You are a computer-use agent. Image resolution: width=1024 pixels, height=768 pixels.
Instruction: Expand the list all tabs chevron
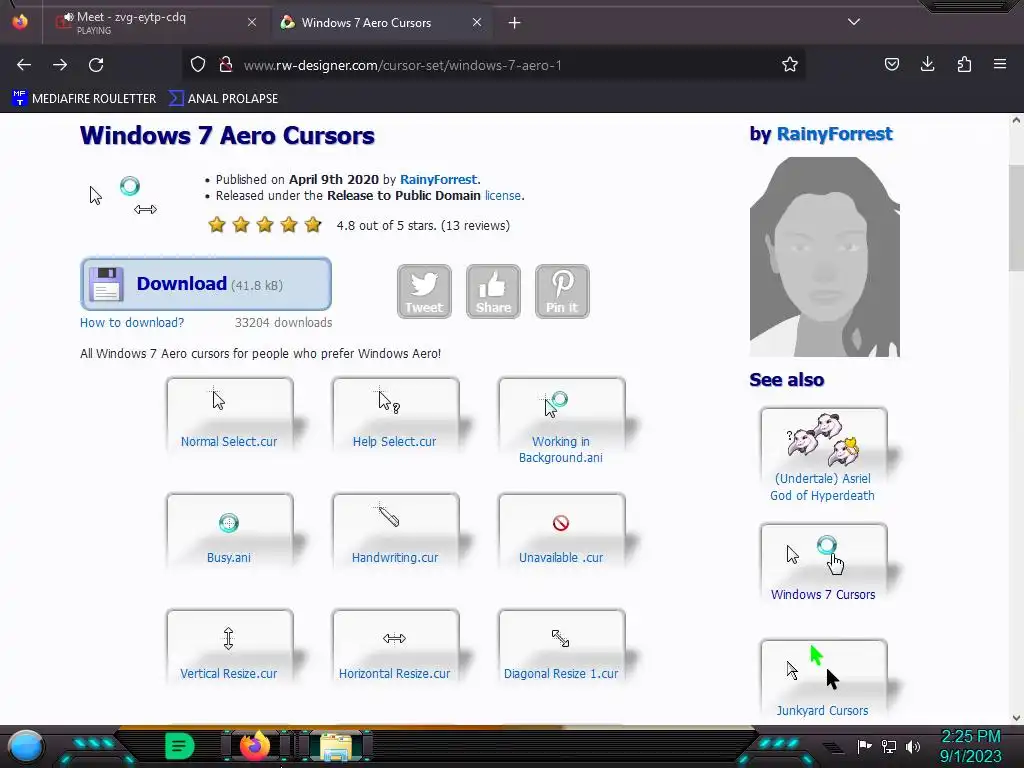coord(854,22)
